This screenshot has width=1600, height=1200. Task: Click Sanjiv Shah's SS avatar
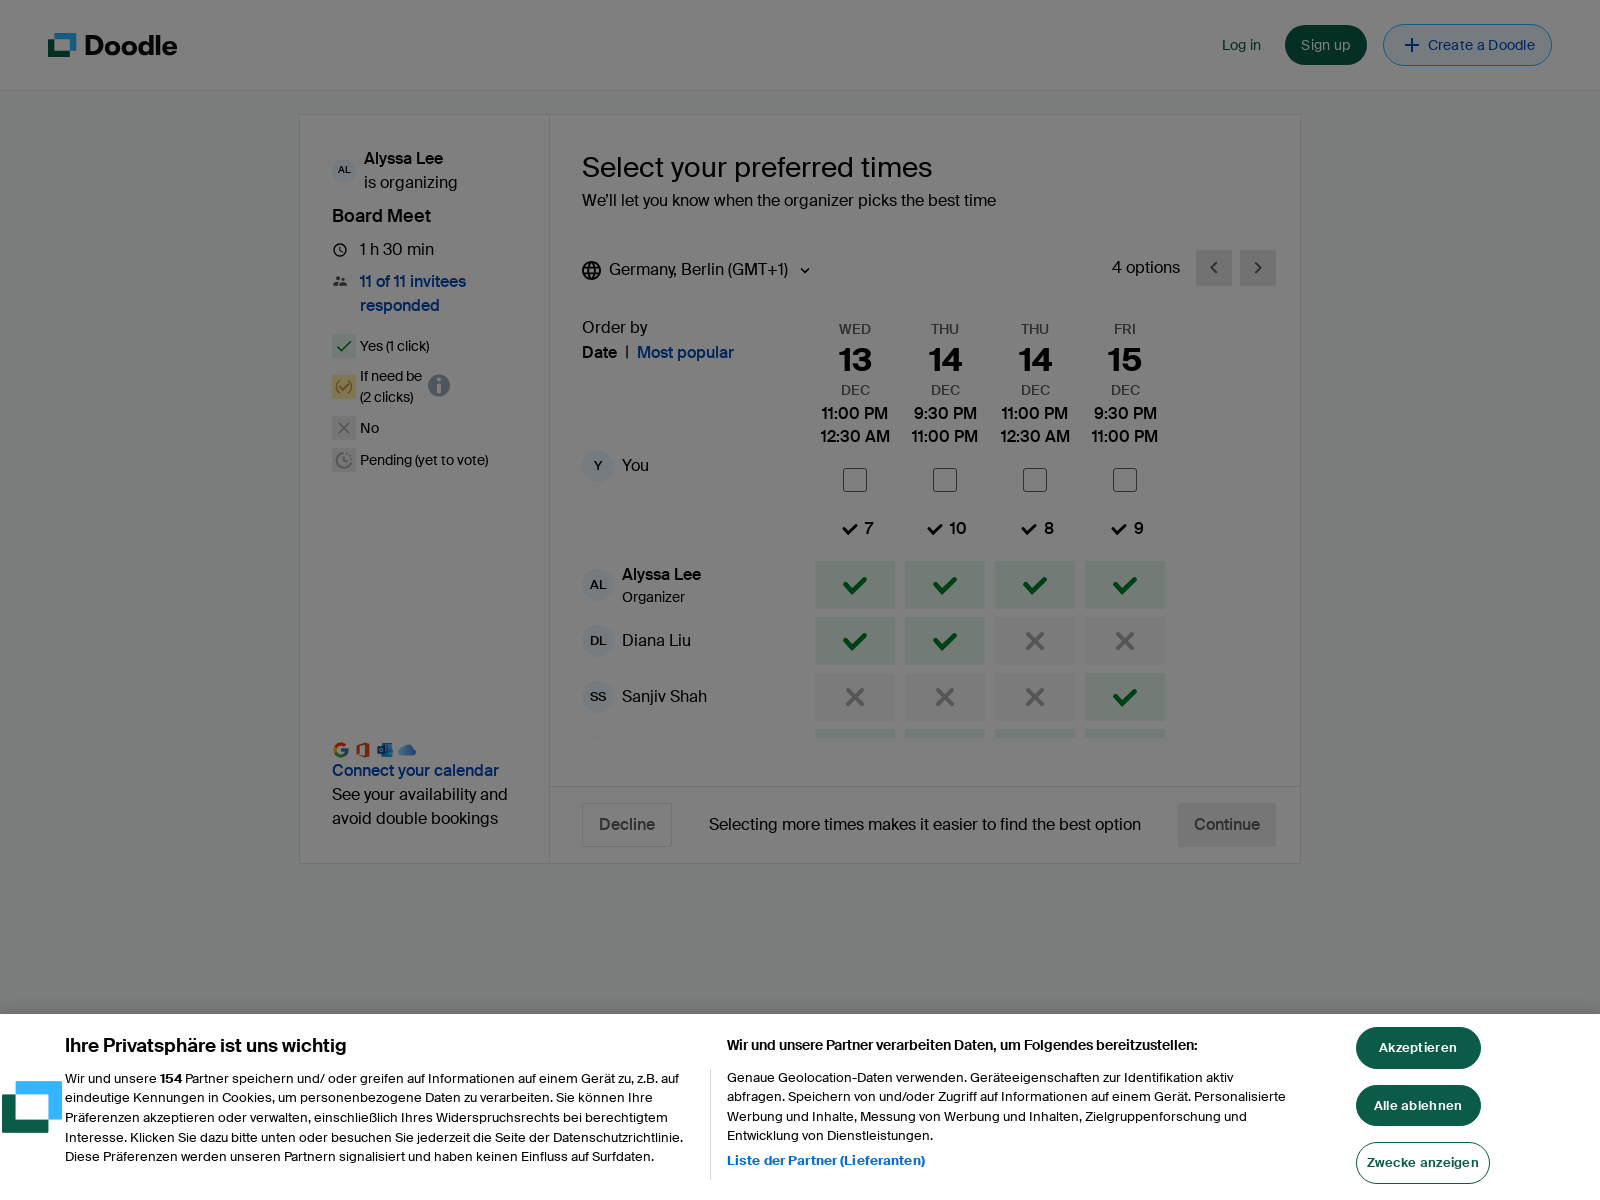pyautogui.click(x=598, y=697)
